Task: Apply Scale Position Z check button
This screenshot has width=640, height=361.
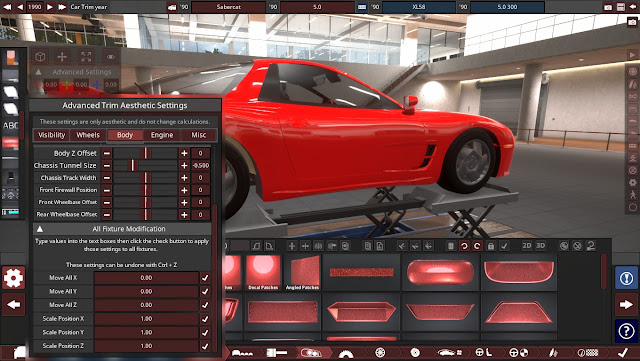Action: point(205,346)
